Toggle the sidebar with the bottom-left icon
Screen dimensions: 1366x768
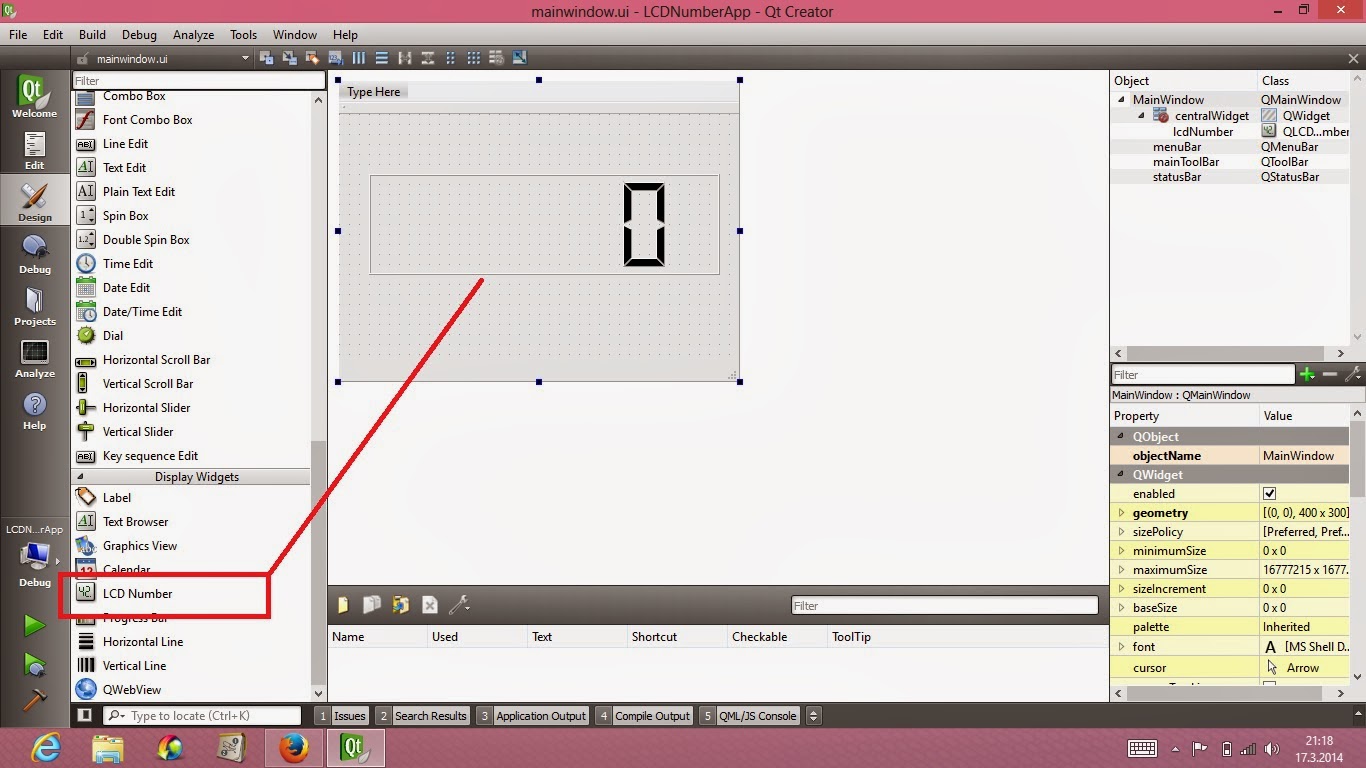85,715
